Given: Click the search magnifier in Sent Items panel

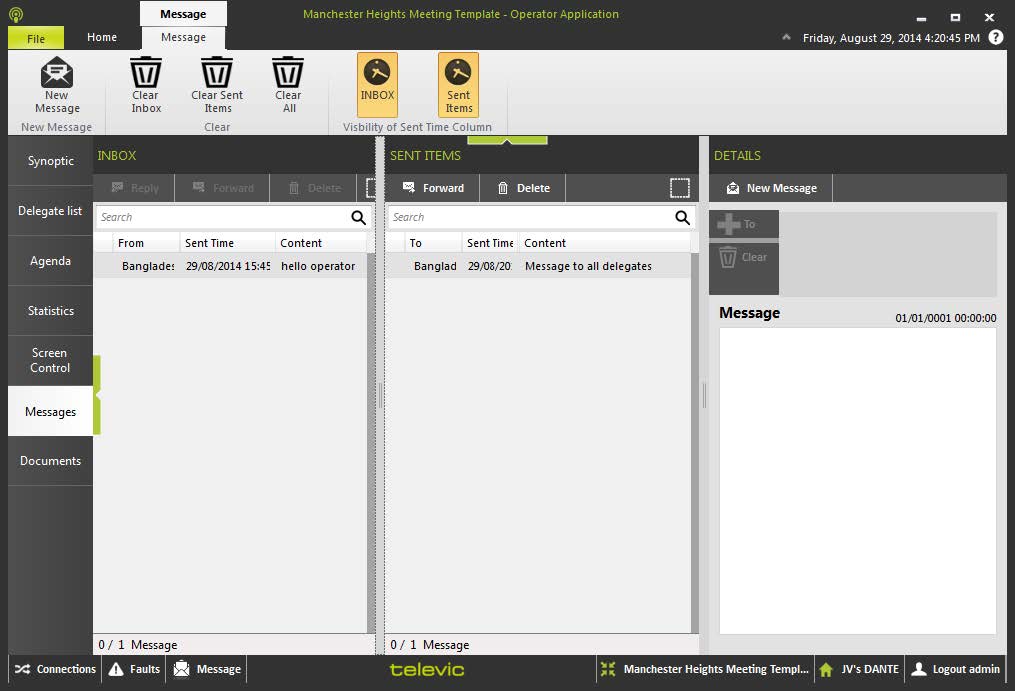Looking at the screenshot, I should [x=682, y=217].
